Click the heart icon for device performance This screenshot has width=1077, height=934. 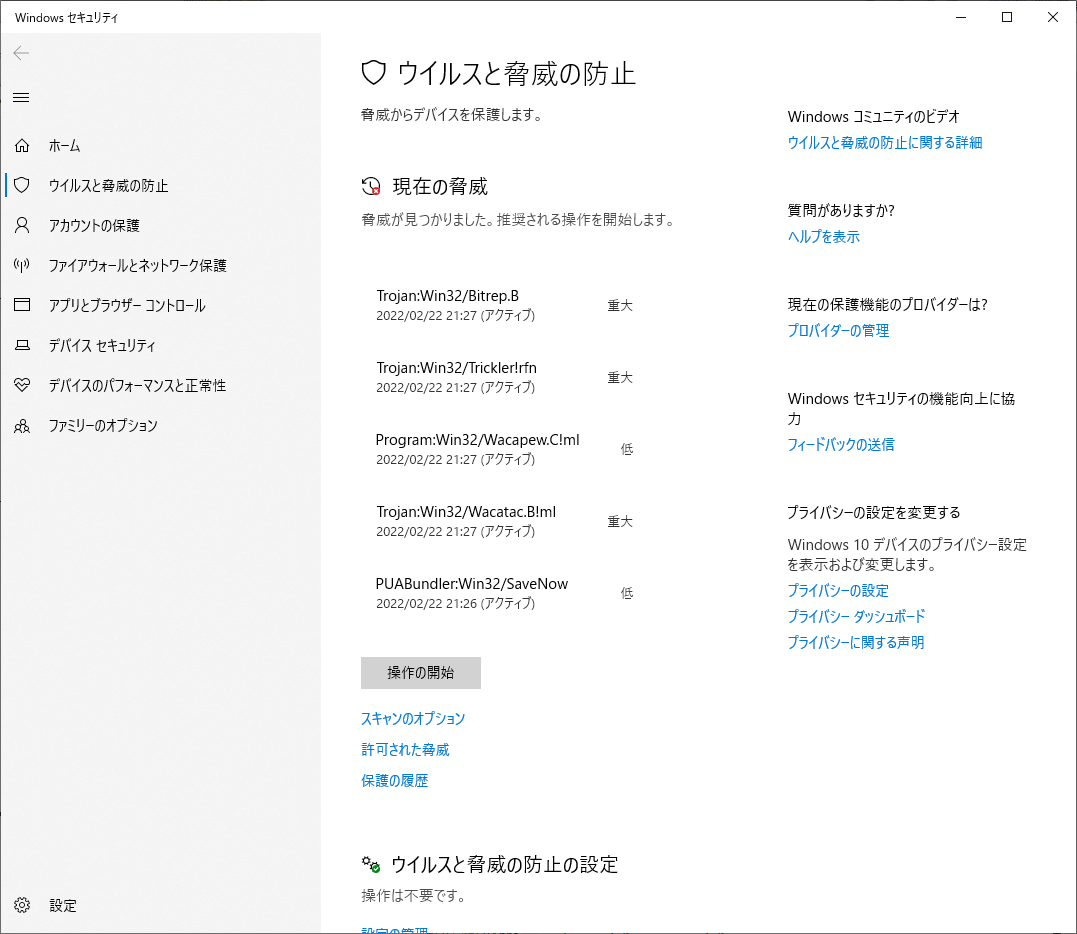pyautogui.click(x=22, y=385)
